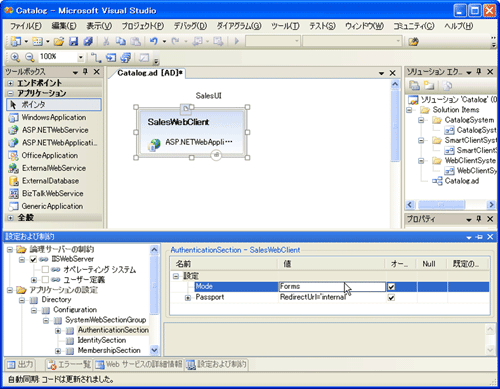
Task: Switch to Web Service Details tab
Action: tap(139, 365)
